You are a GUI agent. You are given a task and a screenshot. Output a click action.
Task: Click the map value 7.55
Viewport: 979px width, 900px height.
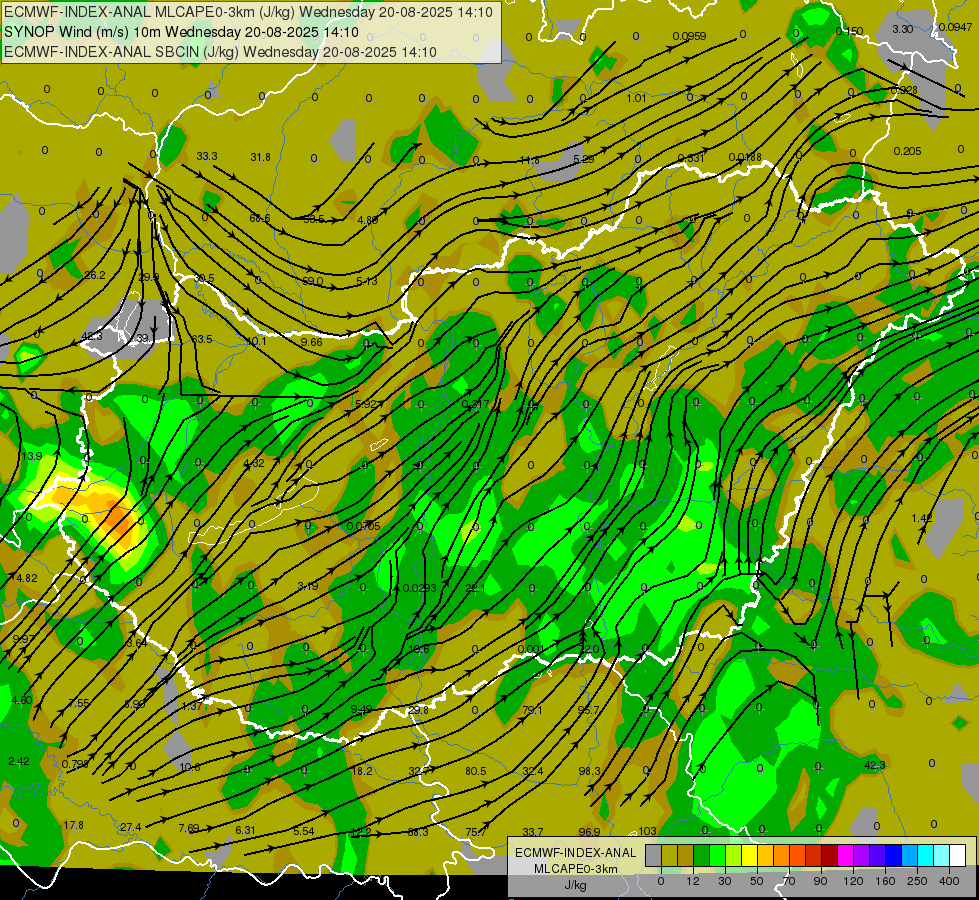point(79,703)
